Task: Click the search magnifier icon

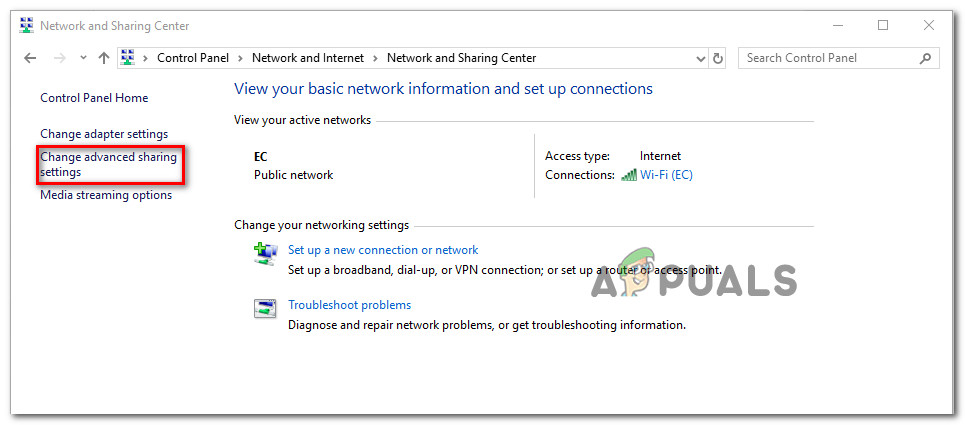Action: point(927,58)
